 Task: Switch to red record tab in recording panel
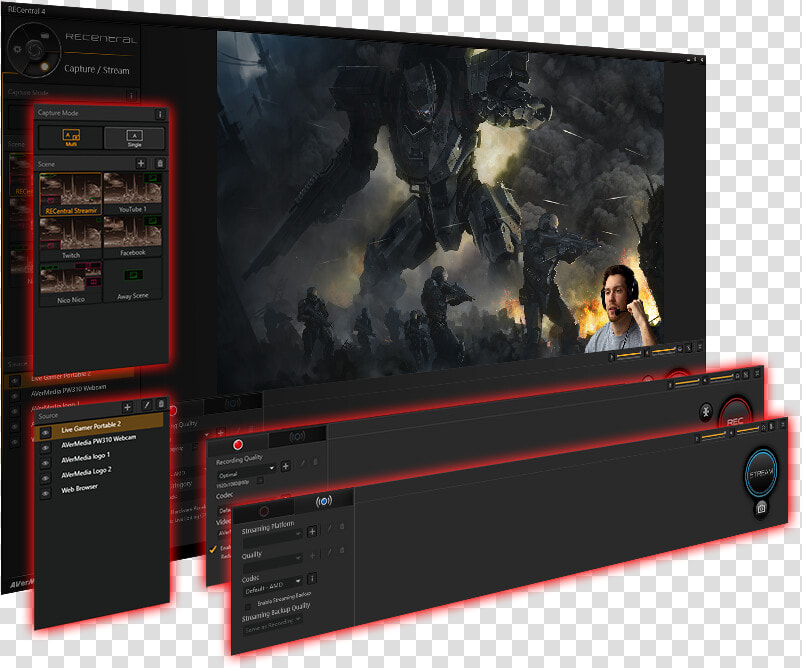[237, 444]
